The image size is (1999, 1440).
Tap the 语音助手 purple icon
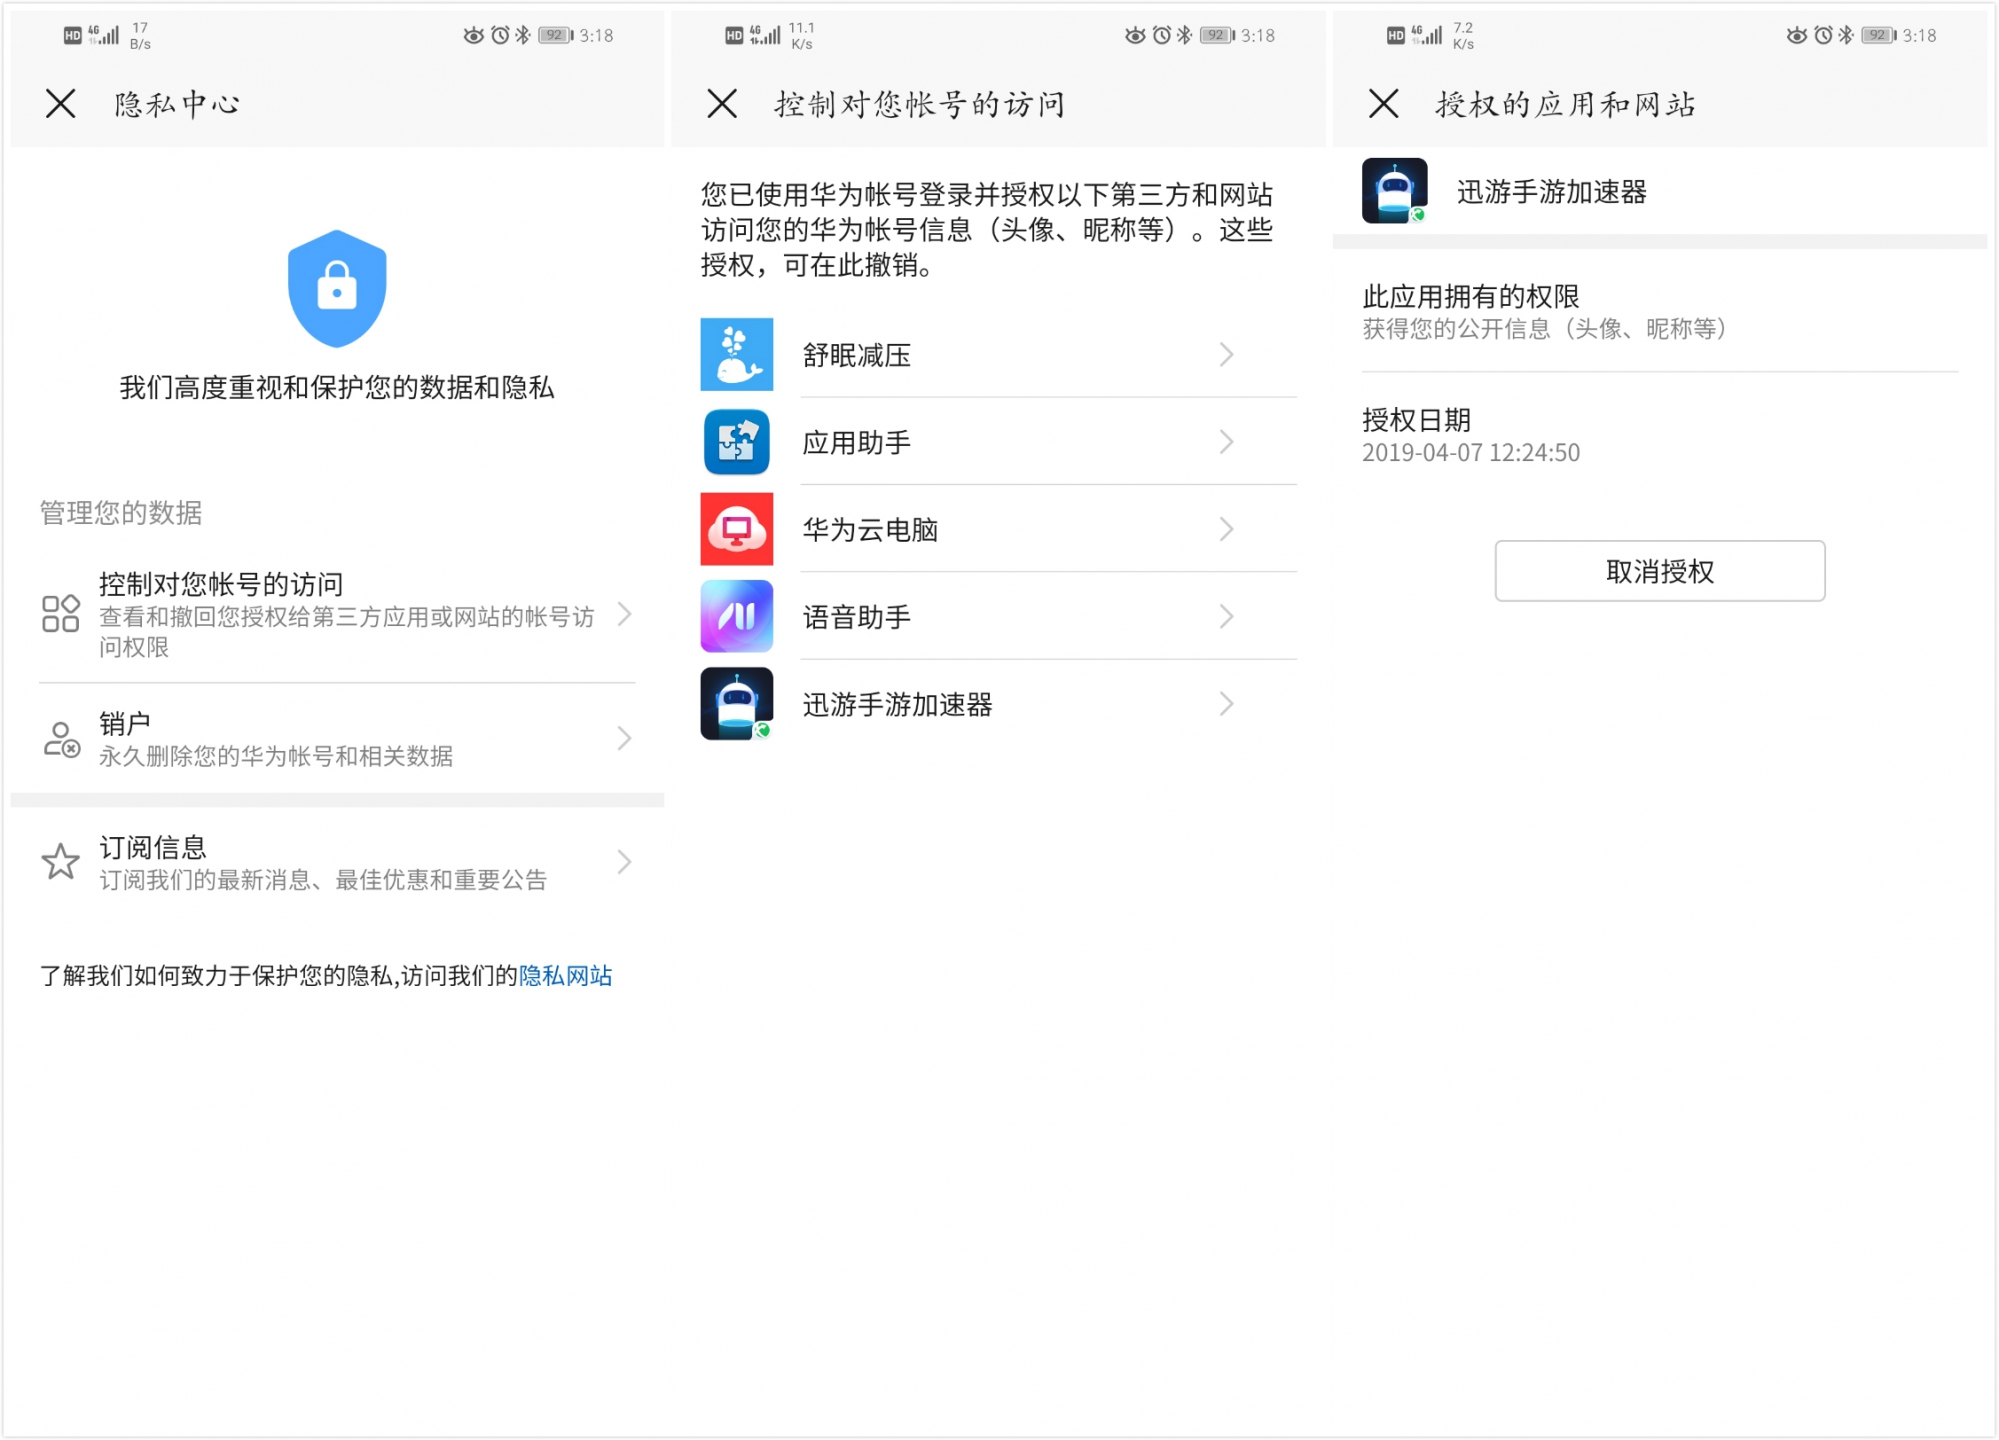pyautogui.click(x=736, y=616)
